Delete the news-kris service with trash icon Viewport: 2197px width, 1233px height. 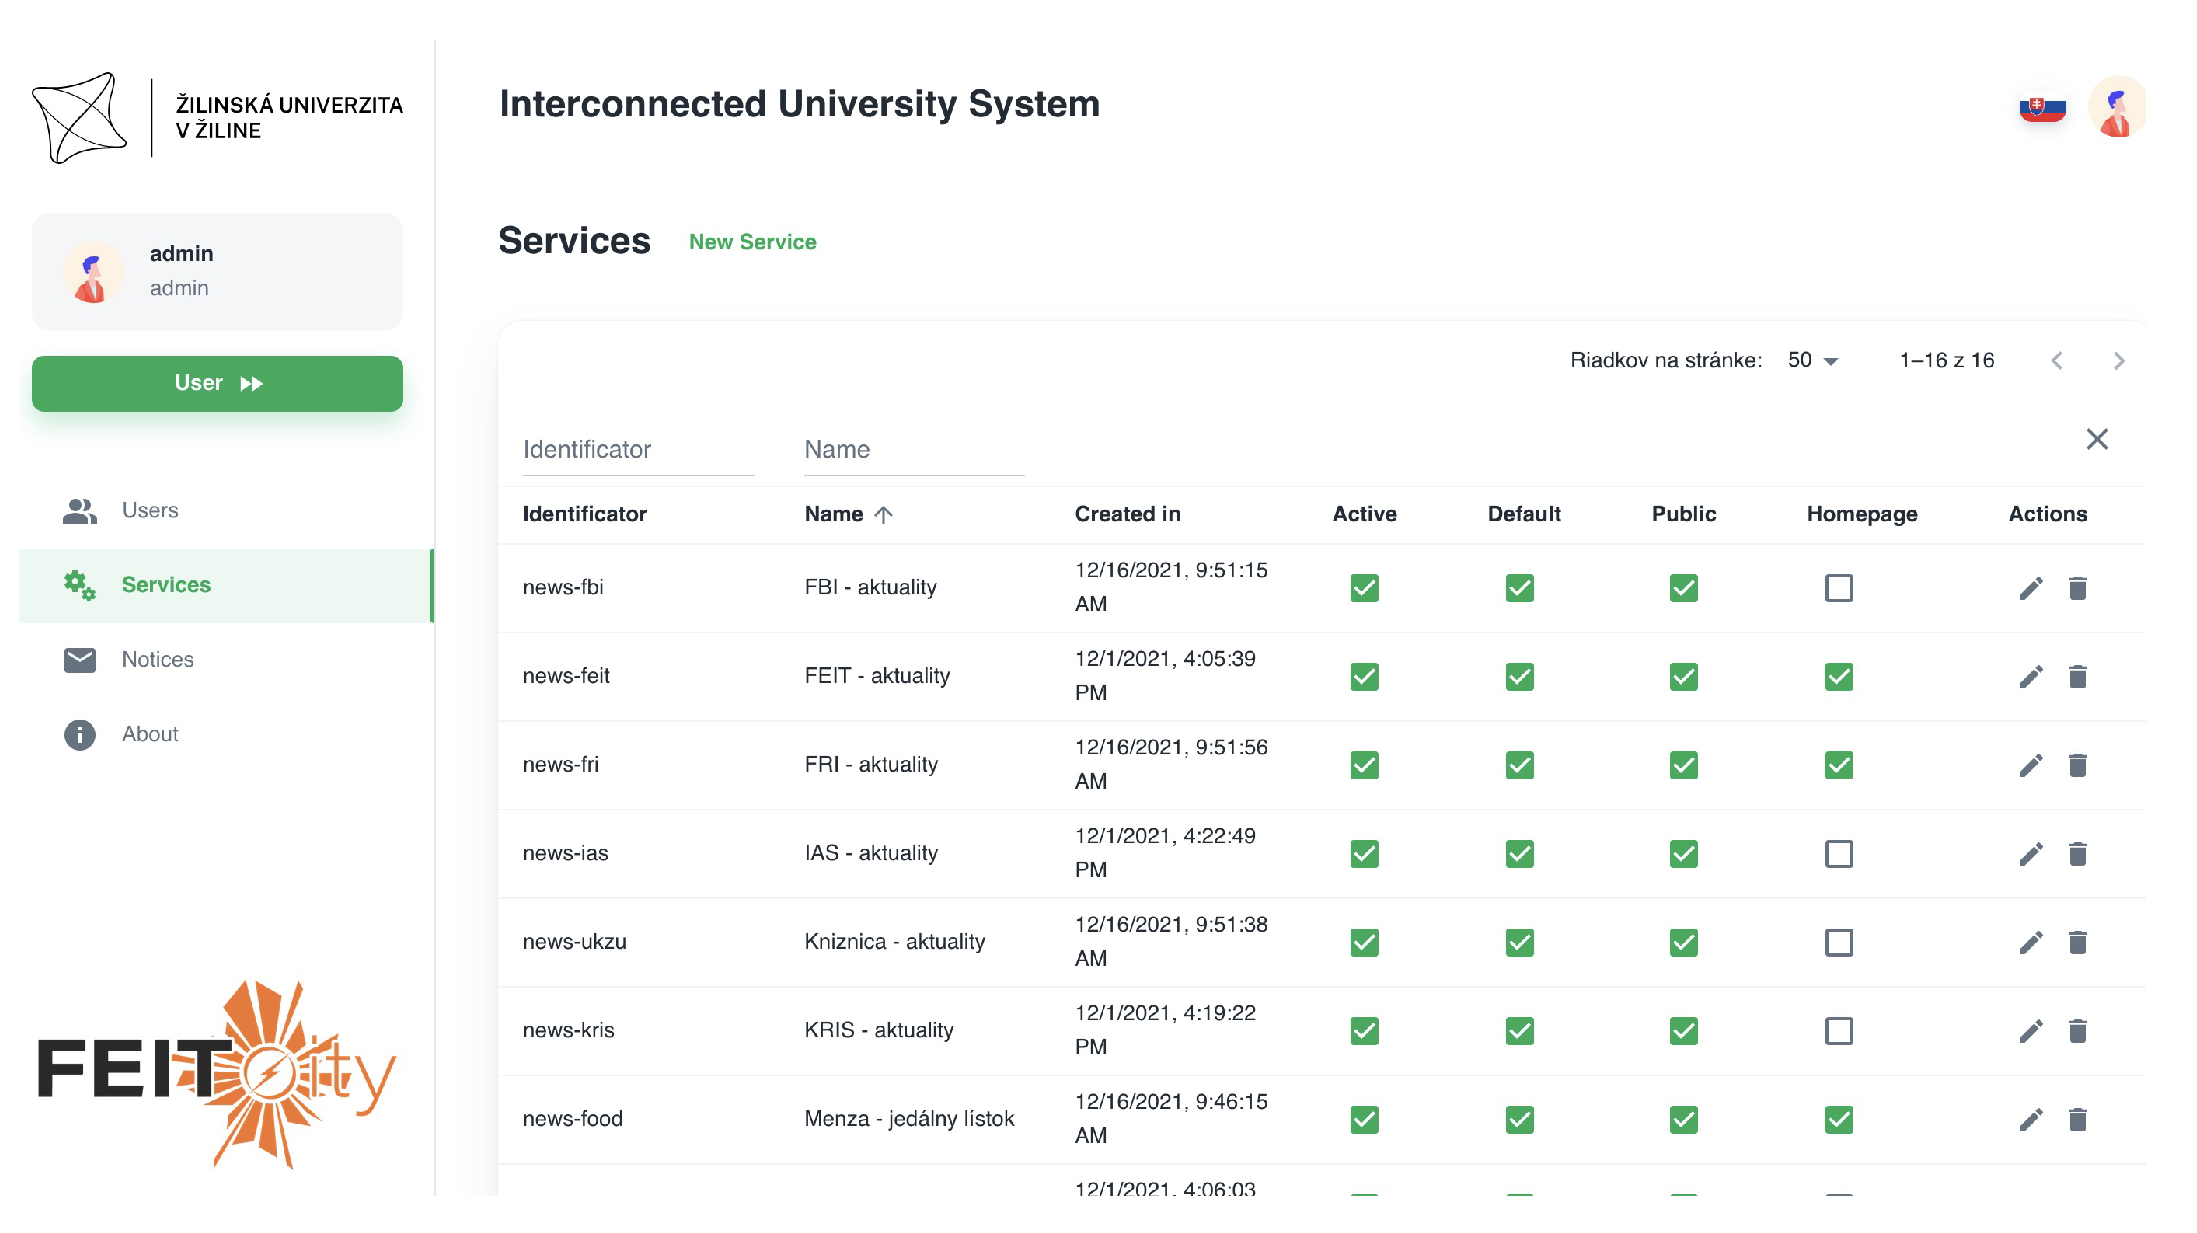(x=2077, y=1031)
